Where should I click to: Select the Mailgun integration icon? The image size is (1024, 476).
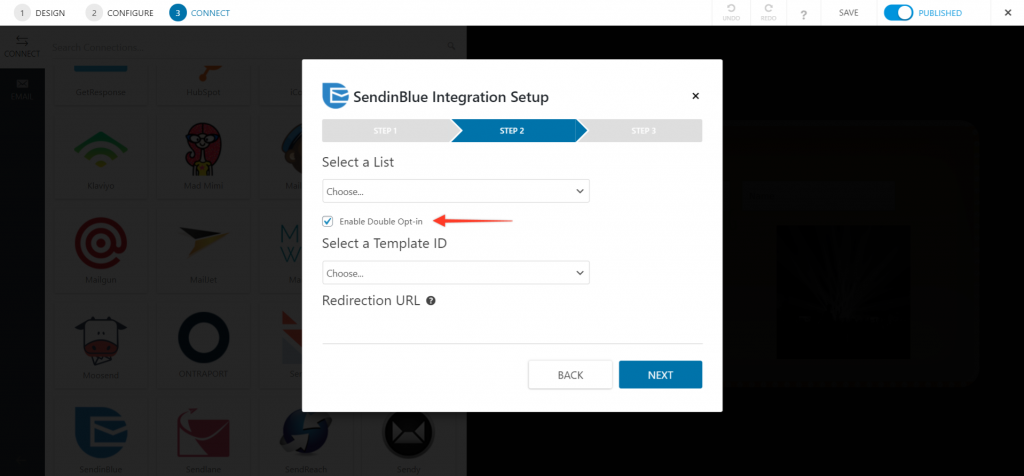coord(101,244)
